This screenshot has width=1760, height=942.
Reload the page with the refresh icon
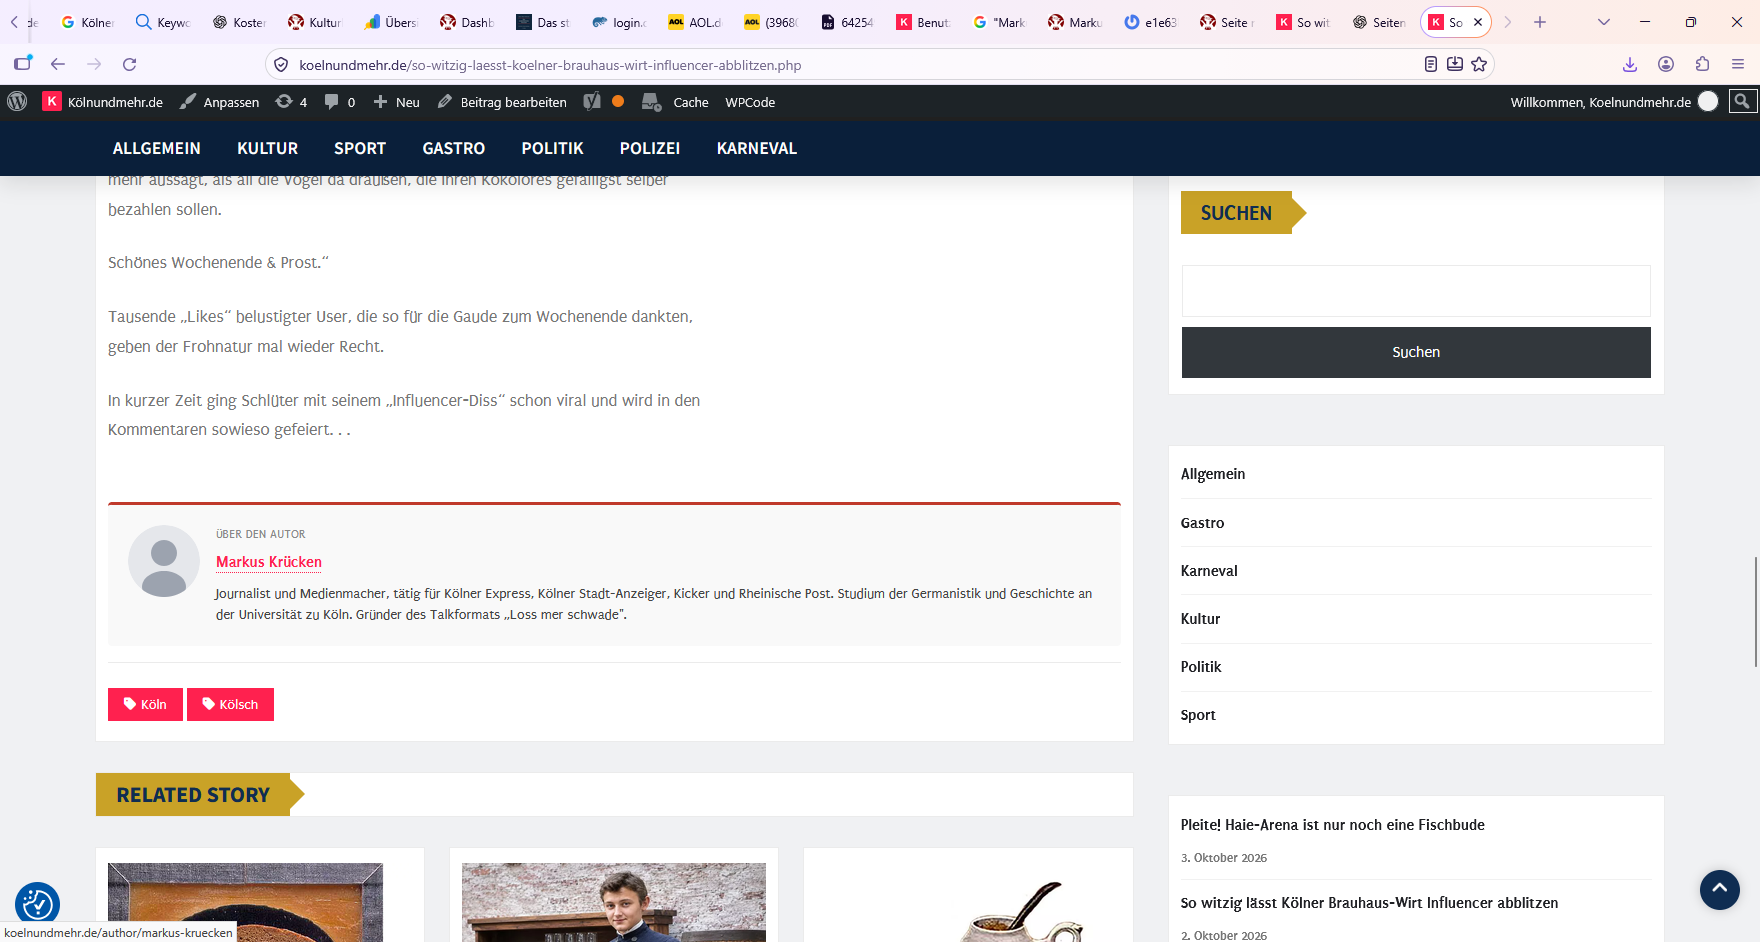(129, 64)
